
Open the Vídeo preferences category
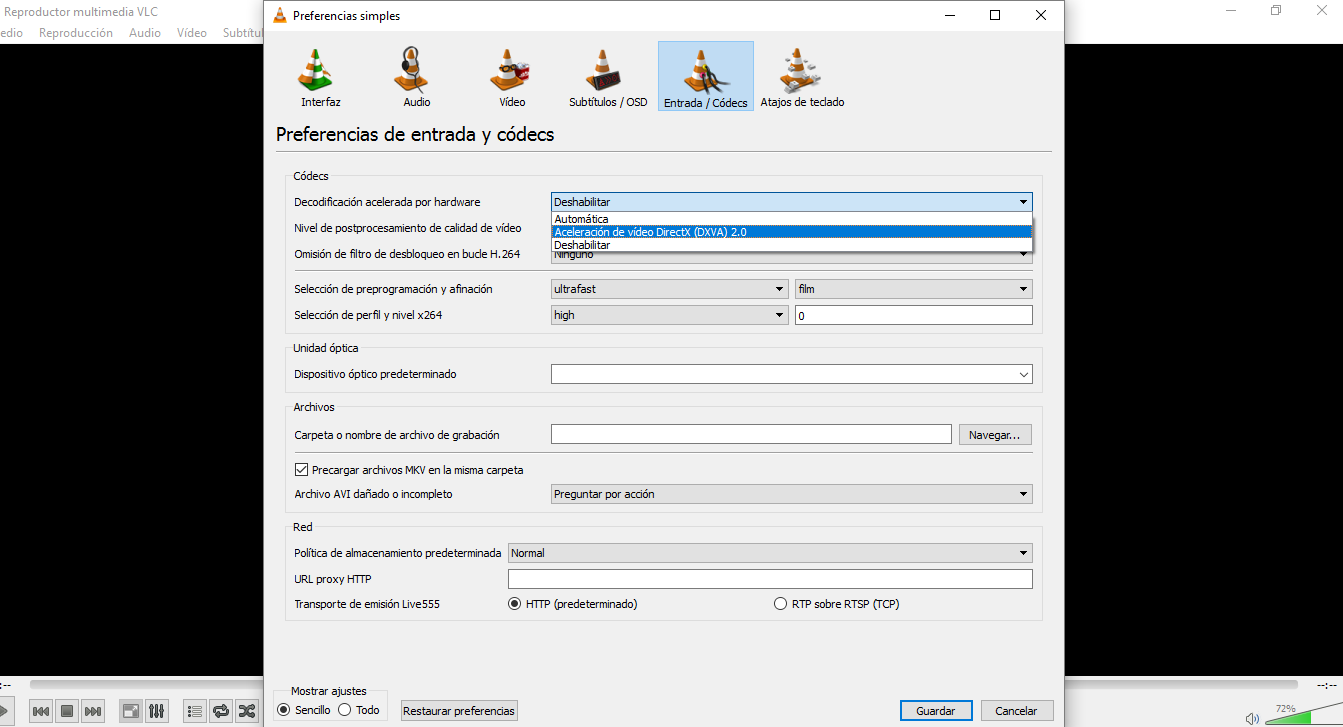pyautogui.click(x=511, y=77)
